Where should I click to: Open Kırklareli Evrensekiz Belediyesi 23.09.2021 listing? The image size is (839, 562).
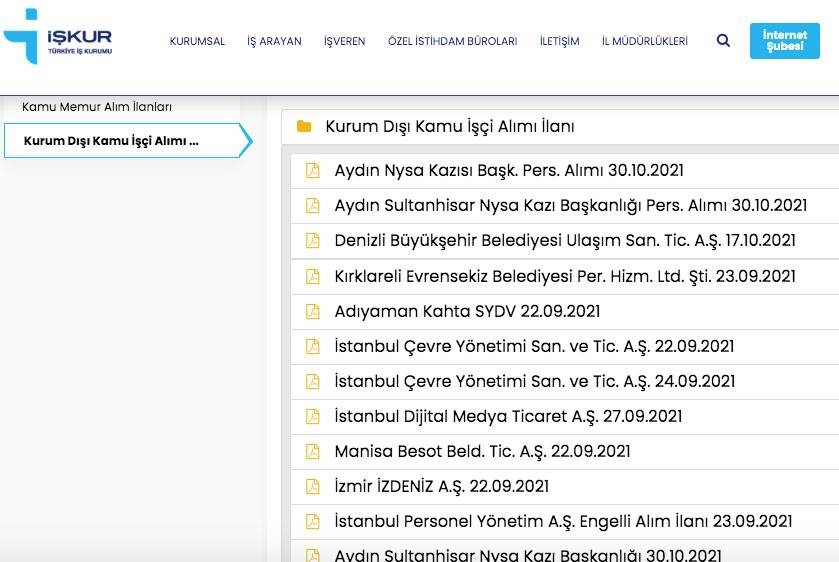[565, 276]
